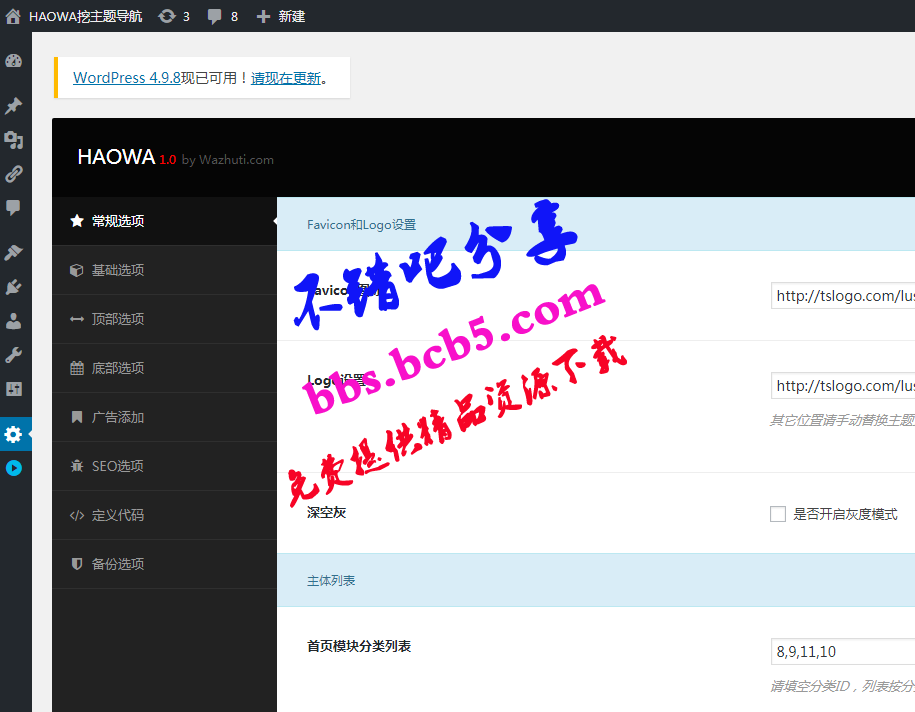The width and height of the screenshot is (915, 712).
Task: Click the code icon beside 定义代码
Action: tap(77, 515)
